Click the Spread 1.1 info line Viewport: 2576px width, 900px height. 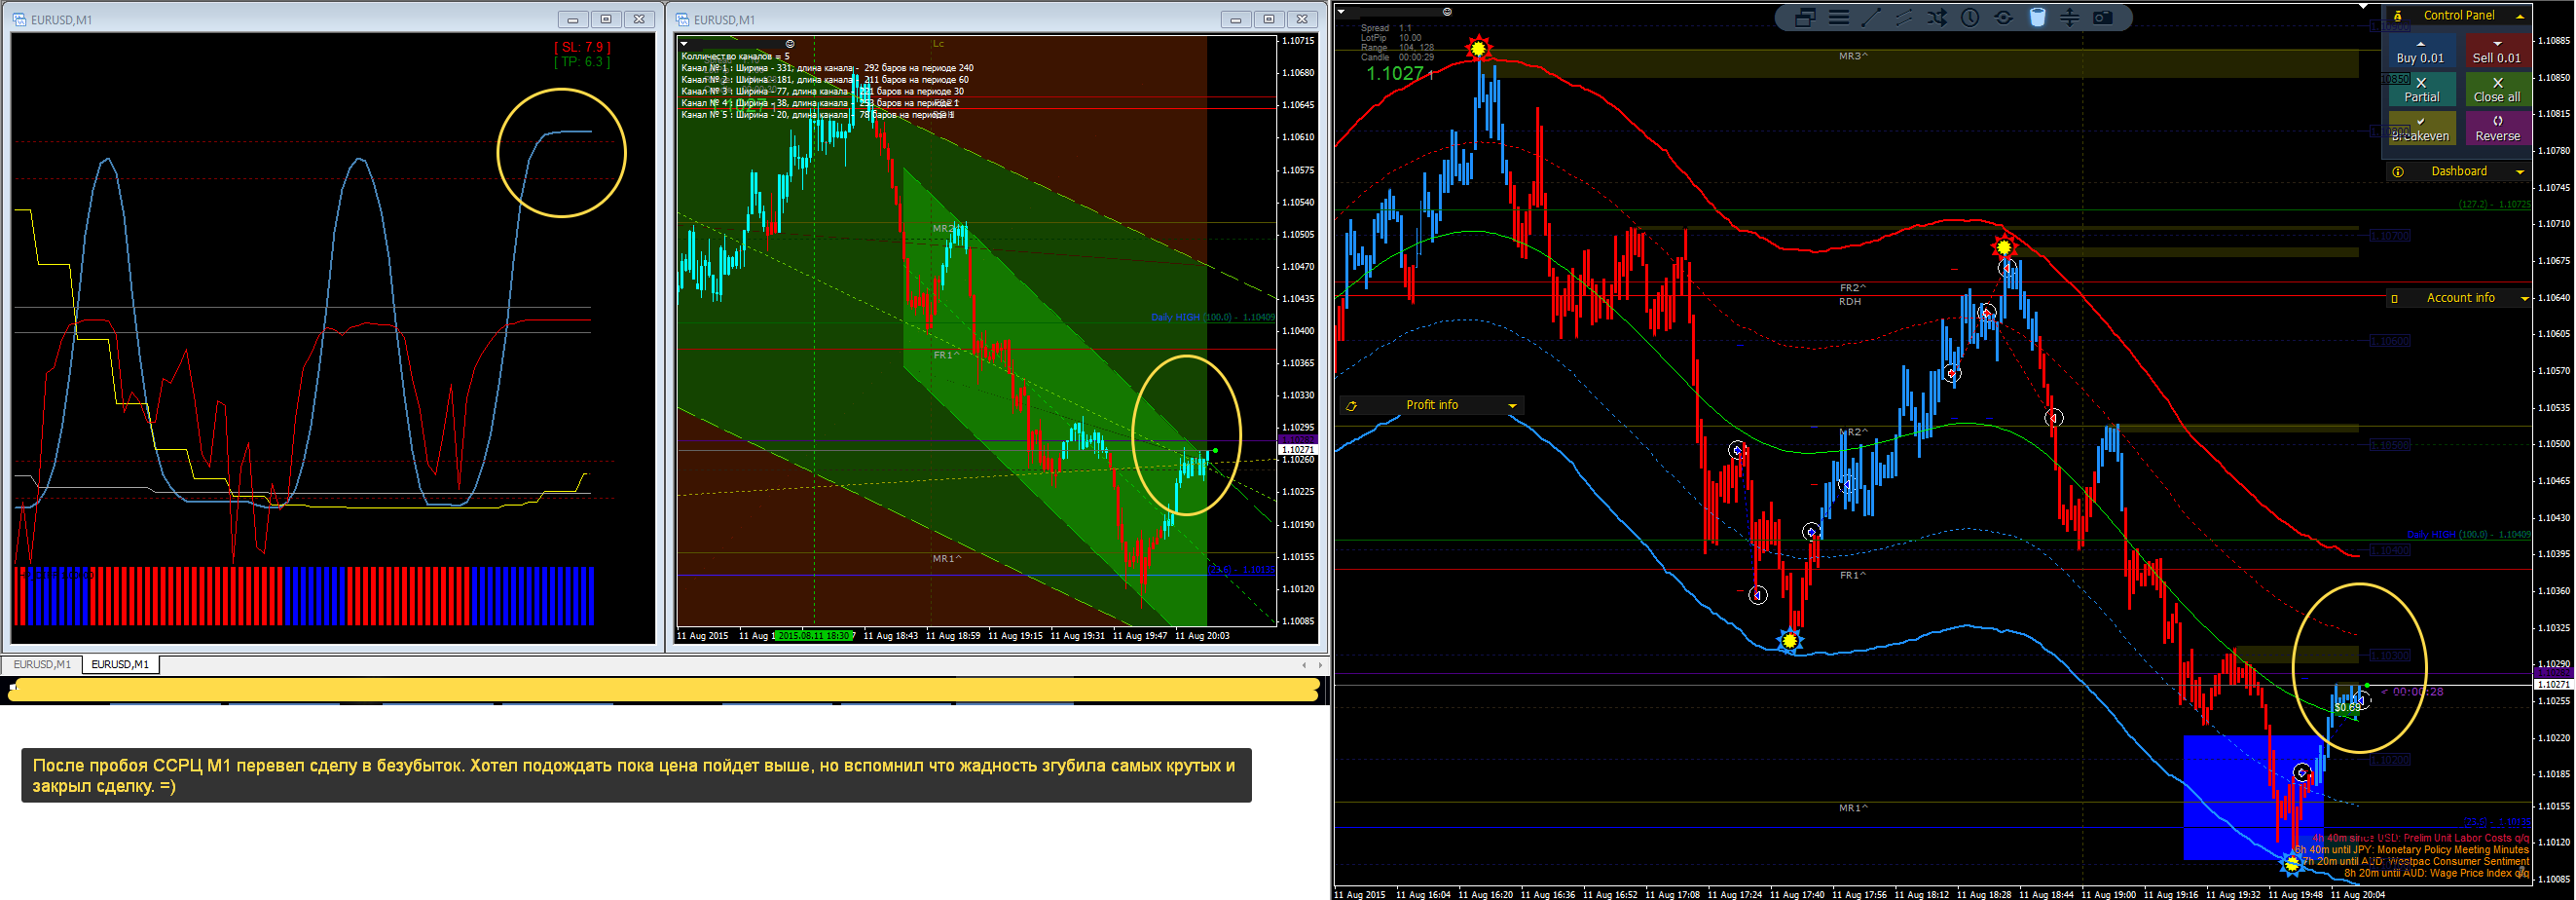[x=1386, y=28]
